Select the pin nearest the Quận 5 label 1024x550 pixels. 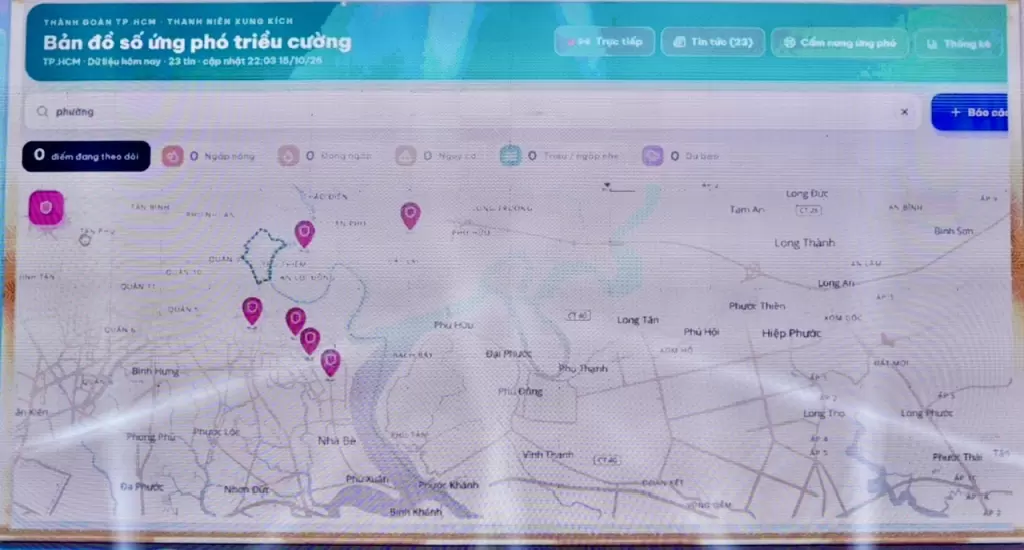point(252,311)
